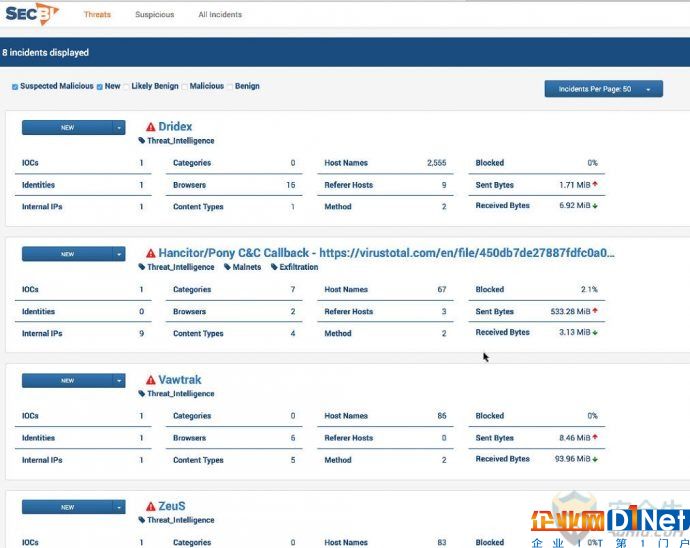Image resolution: width=690 pixels, height=548 pixels.
Task: Click green down arrow next to 3.13 MiB
Action: tap(595, 332)
